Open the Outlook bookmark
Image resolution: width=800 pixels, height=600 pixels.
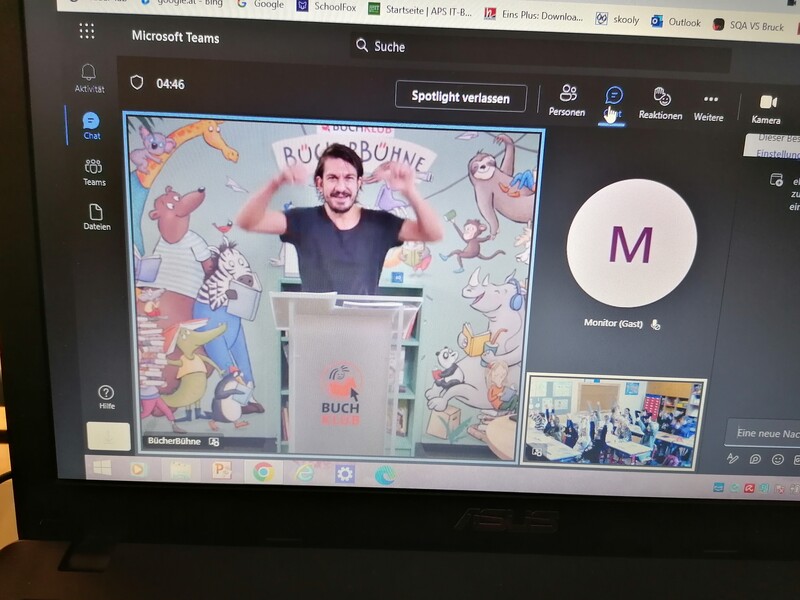pyautogui.click(x=676, y=22)
